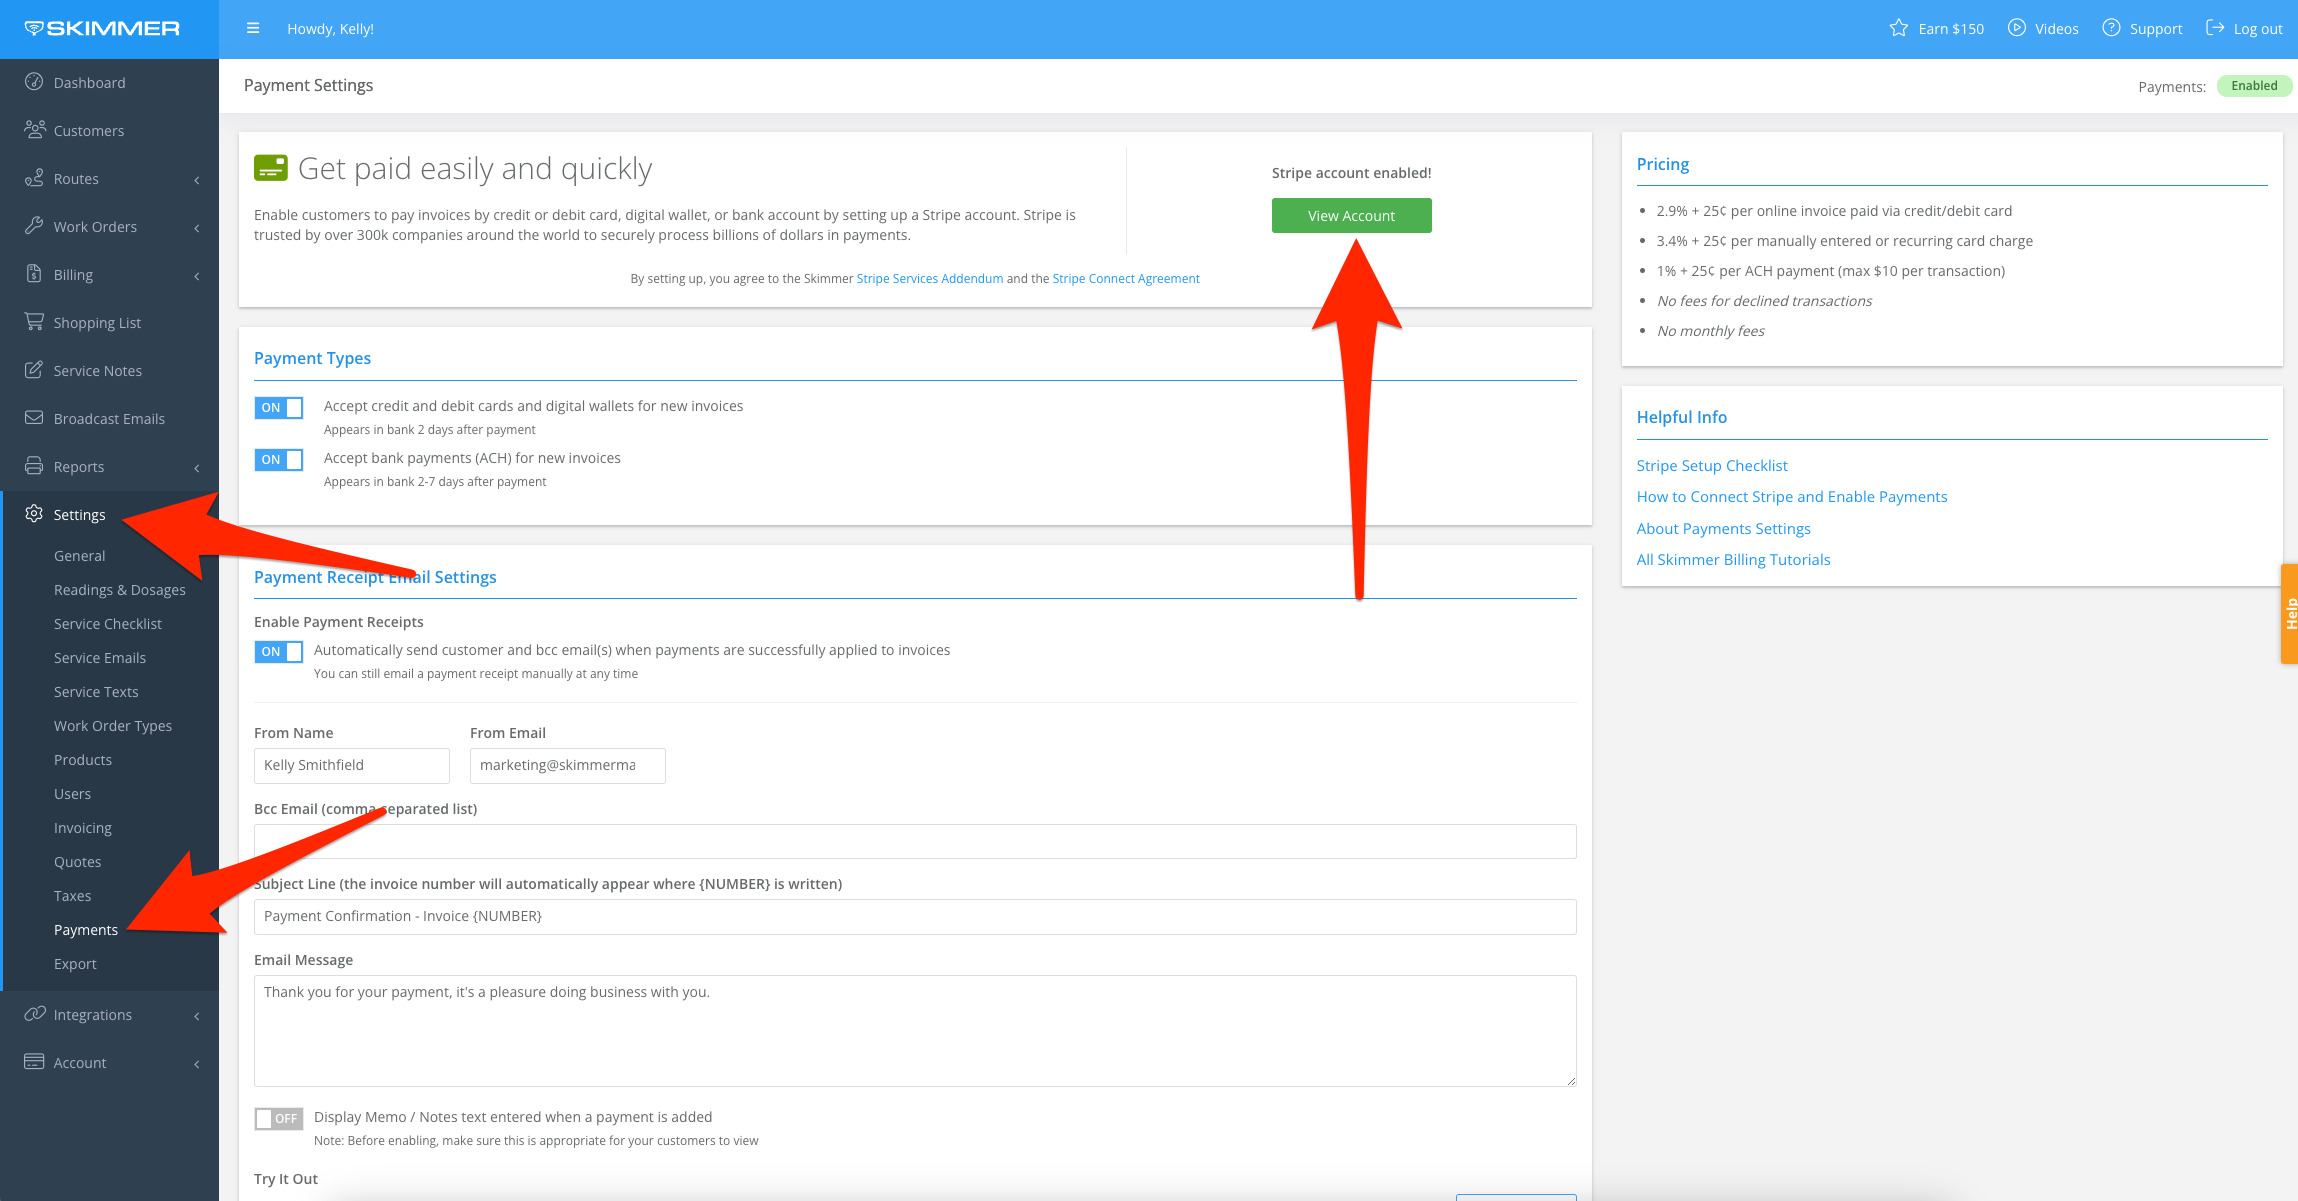This screenshot has width=2298, height=1201.
Task: Open Service Texts settings
Action: tap(96, 692)
